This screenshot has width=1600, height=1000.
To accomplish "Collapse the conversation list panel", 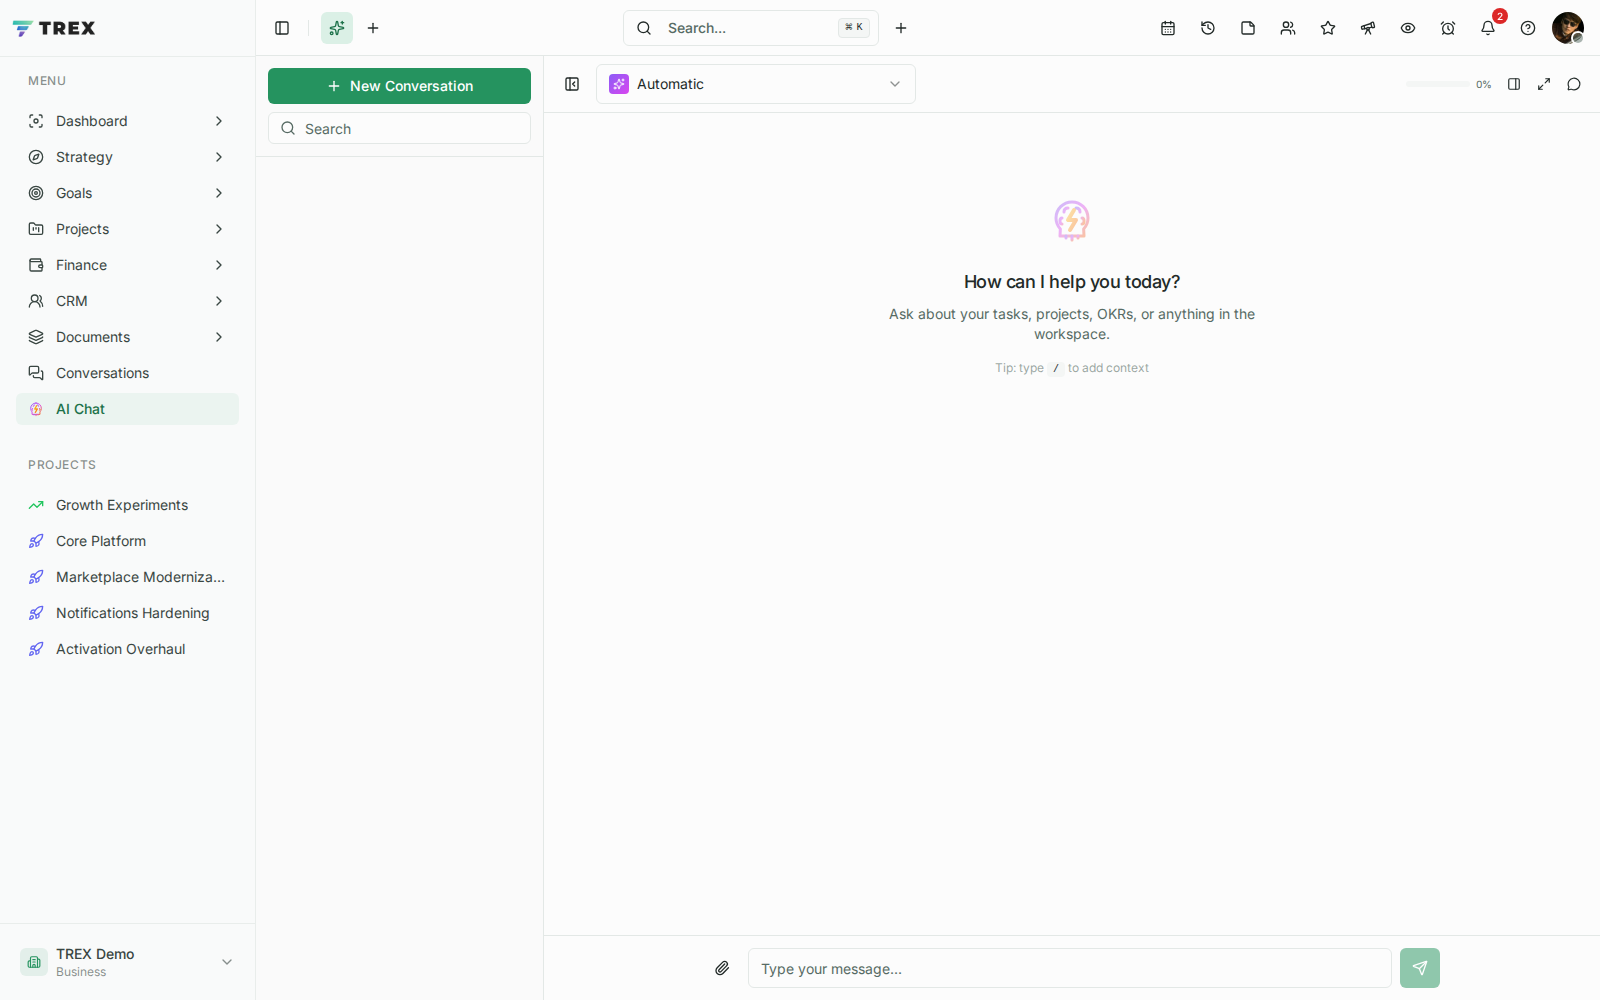I will 572,84.
